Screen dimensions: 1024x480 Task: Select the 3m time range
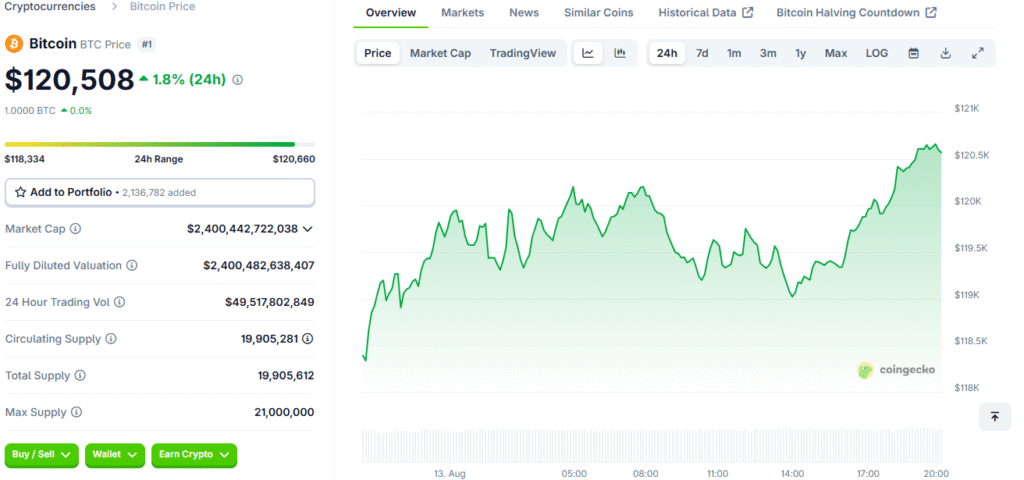[768, 53]
